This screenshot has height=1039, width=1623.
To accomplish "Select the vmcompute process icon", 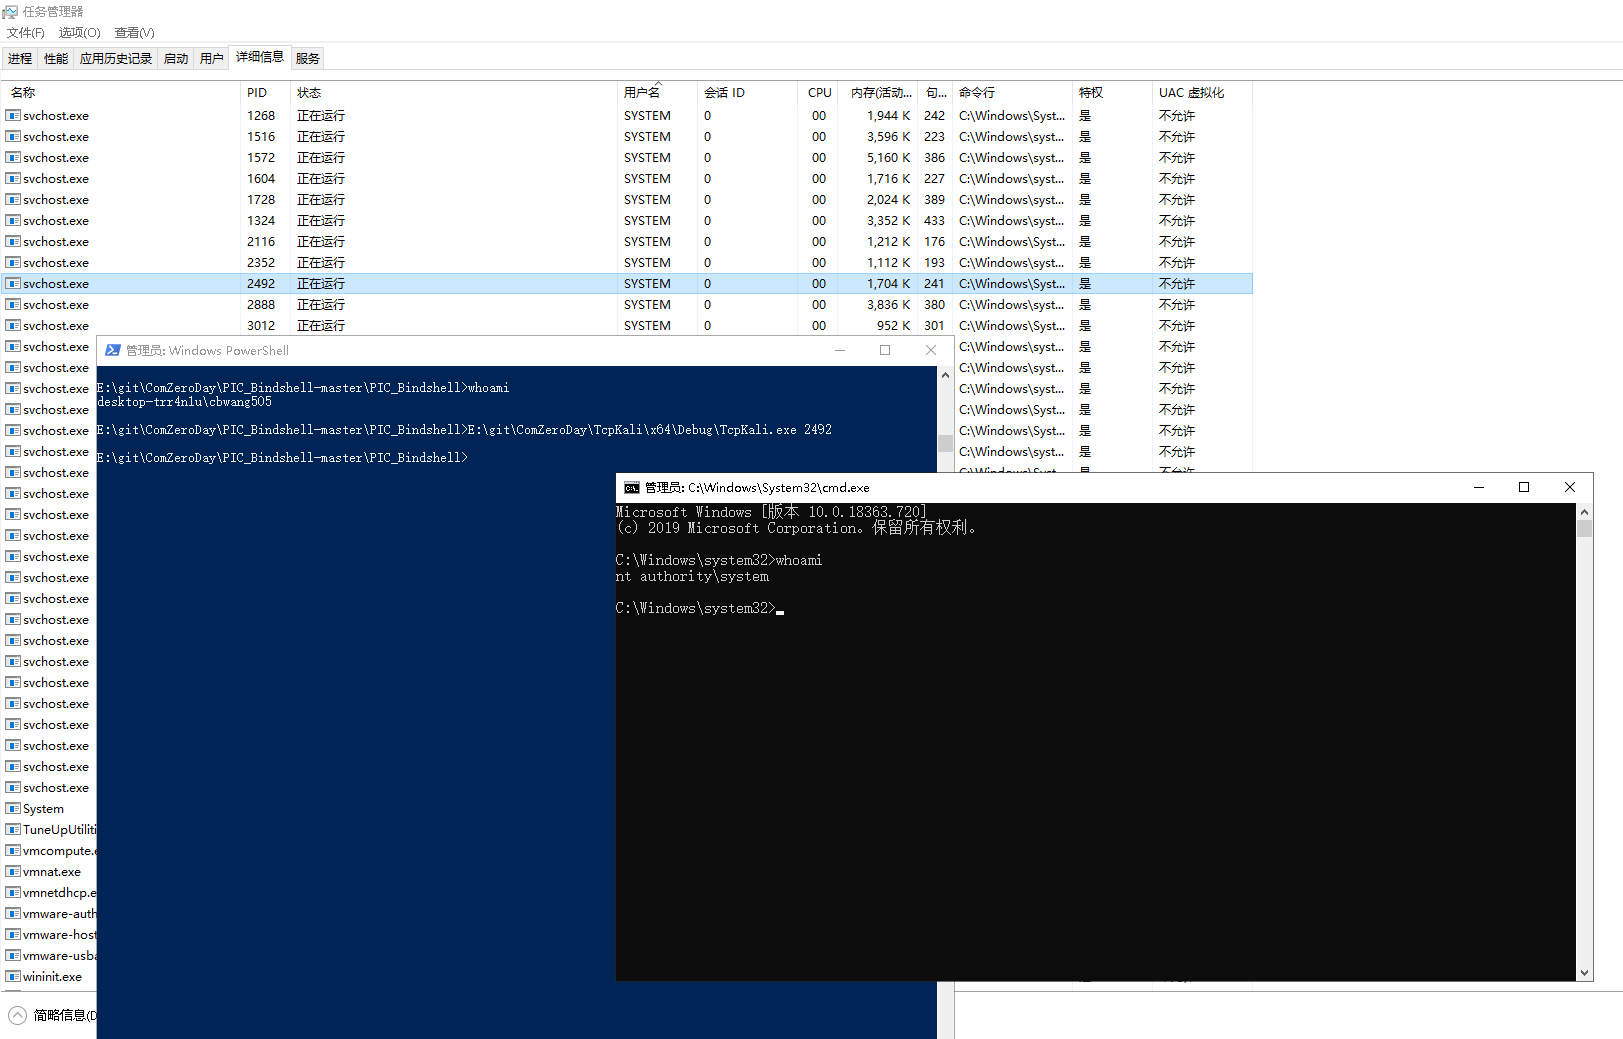I will click(13, 851).
